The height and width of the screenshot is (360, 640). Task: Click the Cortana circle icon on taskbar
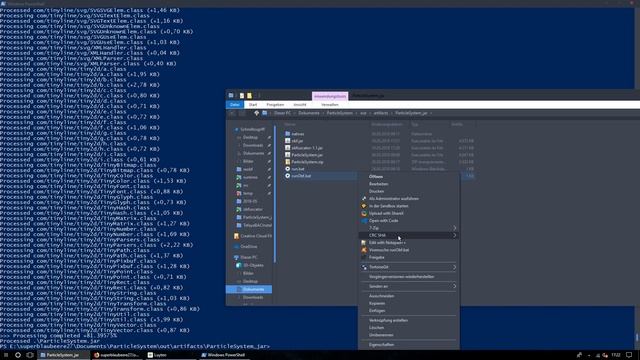[18, 355]
